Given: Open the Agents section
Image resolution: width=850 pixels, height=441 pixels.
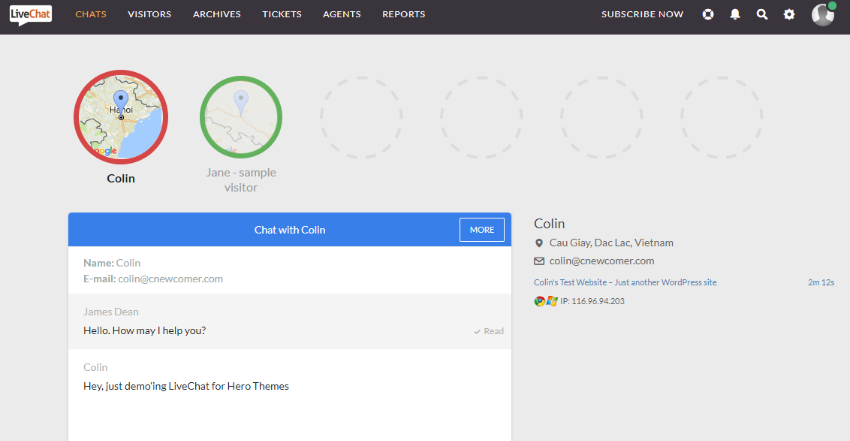Looking at the screenshot, I should (342, 14).
